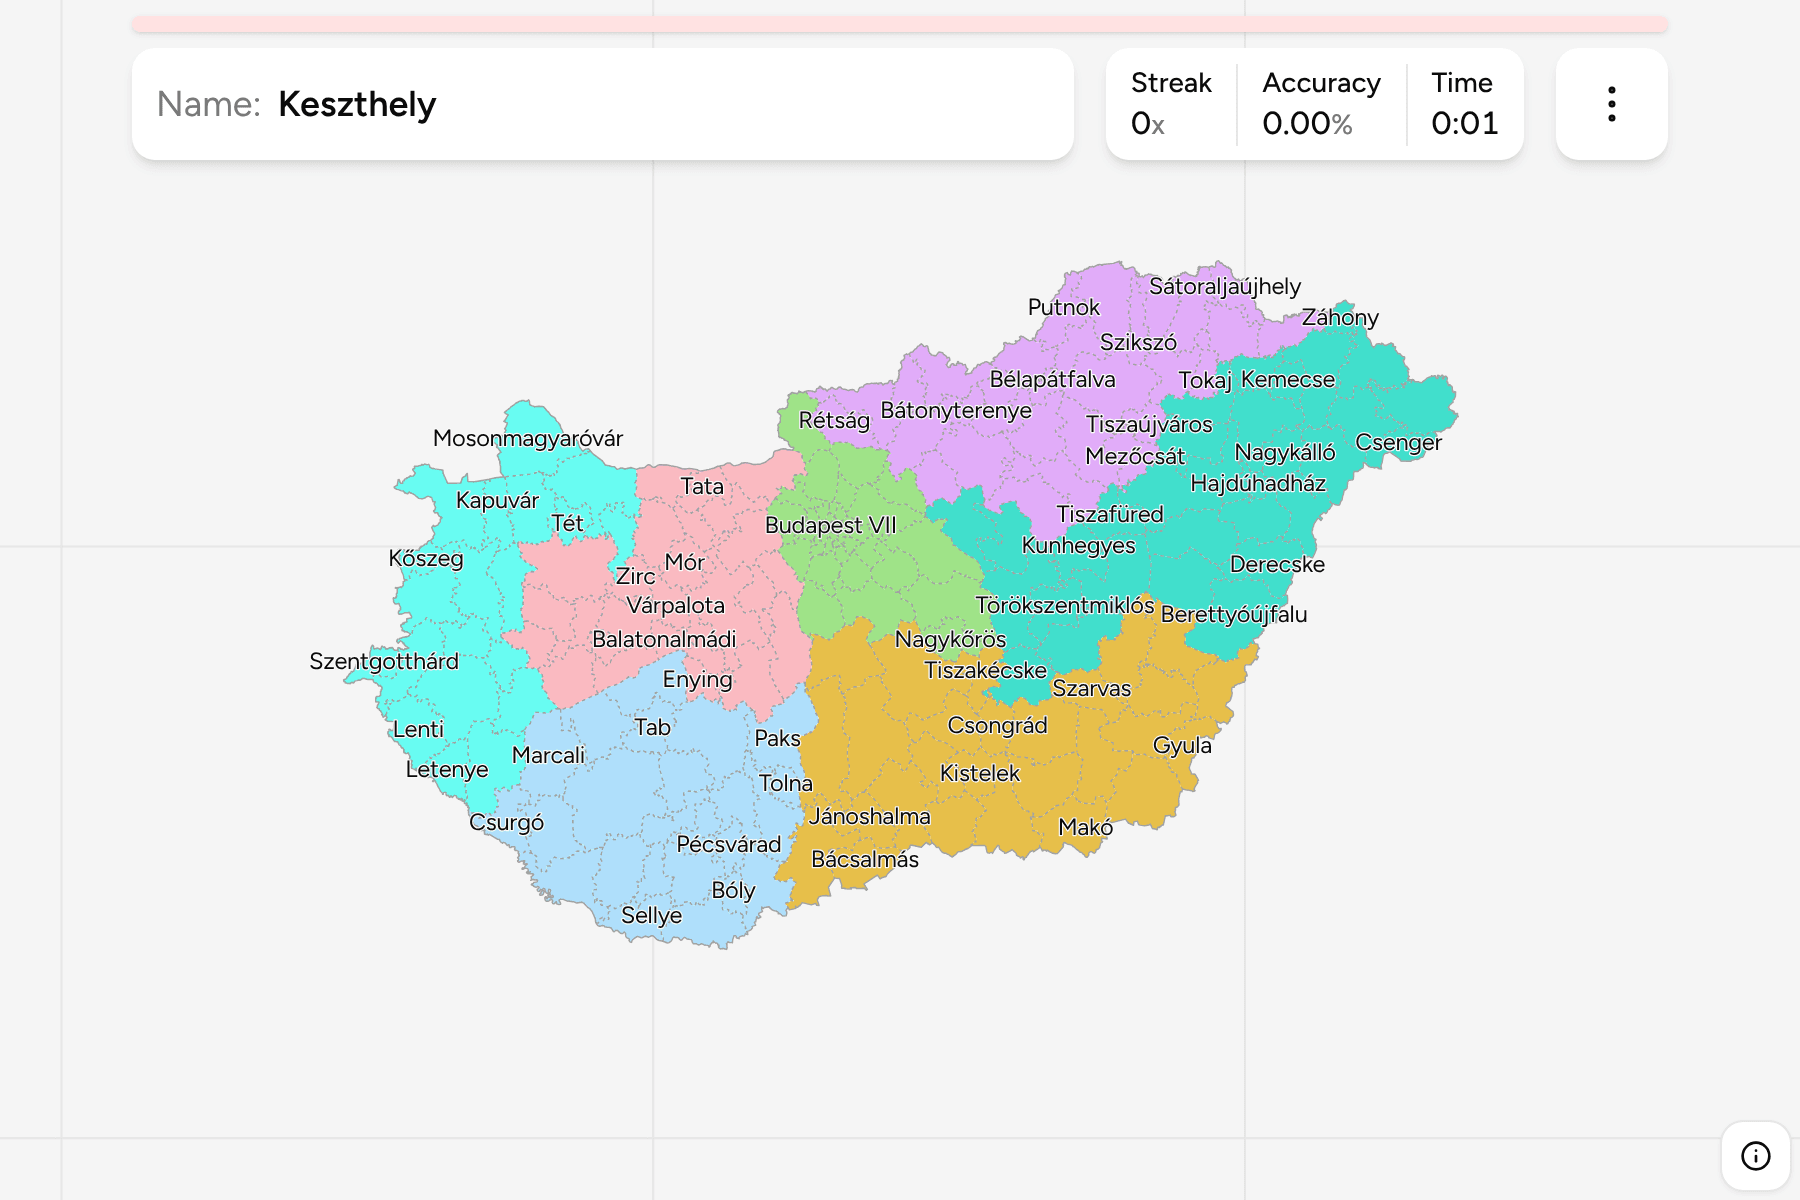
Task: Click the Tokaj map label
Action: (1205, 380)
